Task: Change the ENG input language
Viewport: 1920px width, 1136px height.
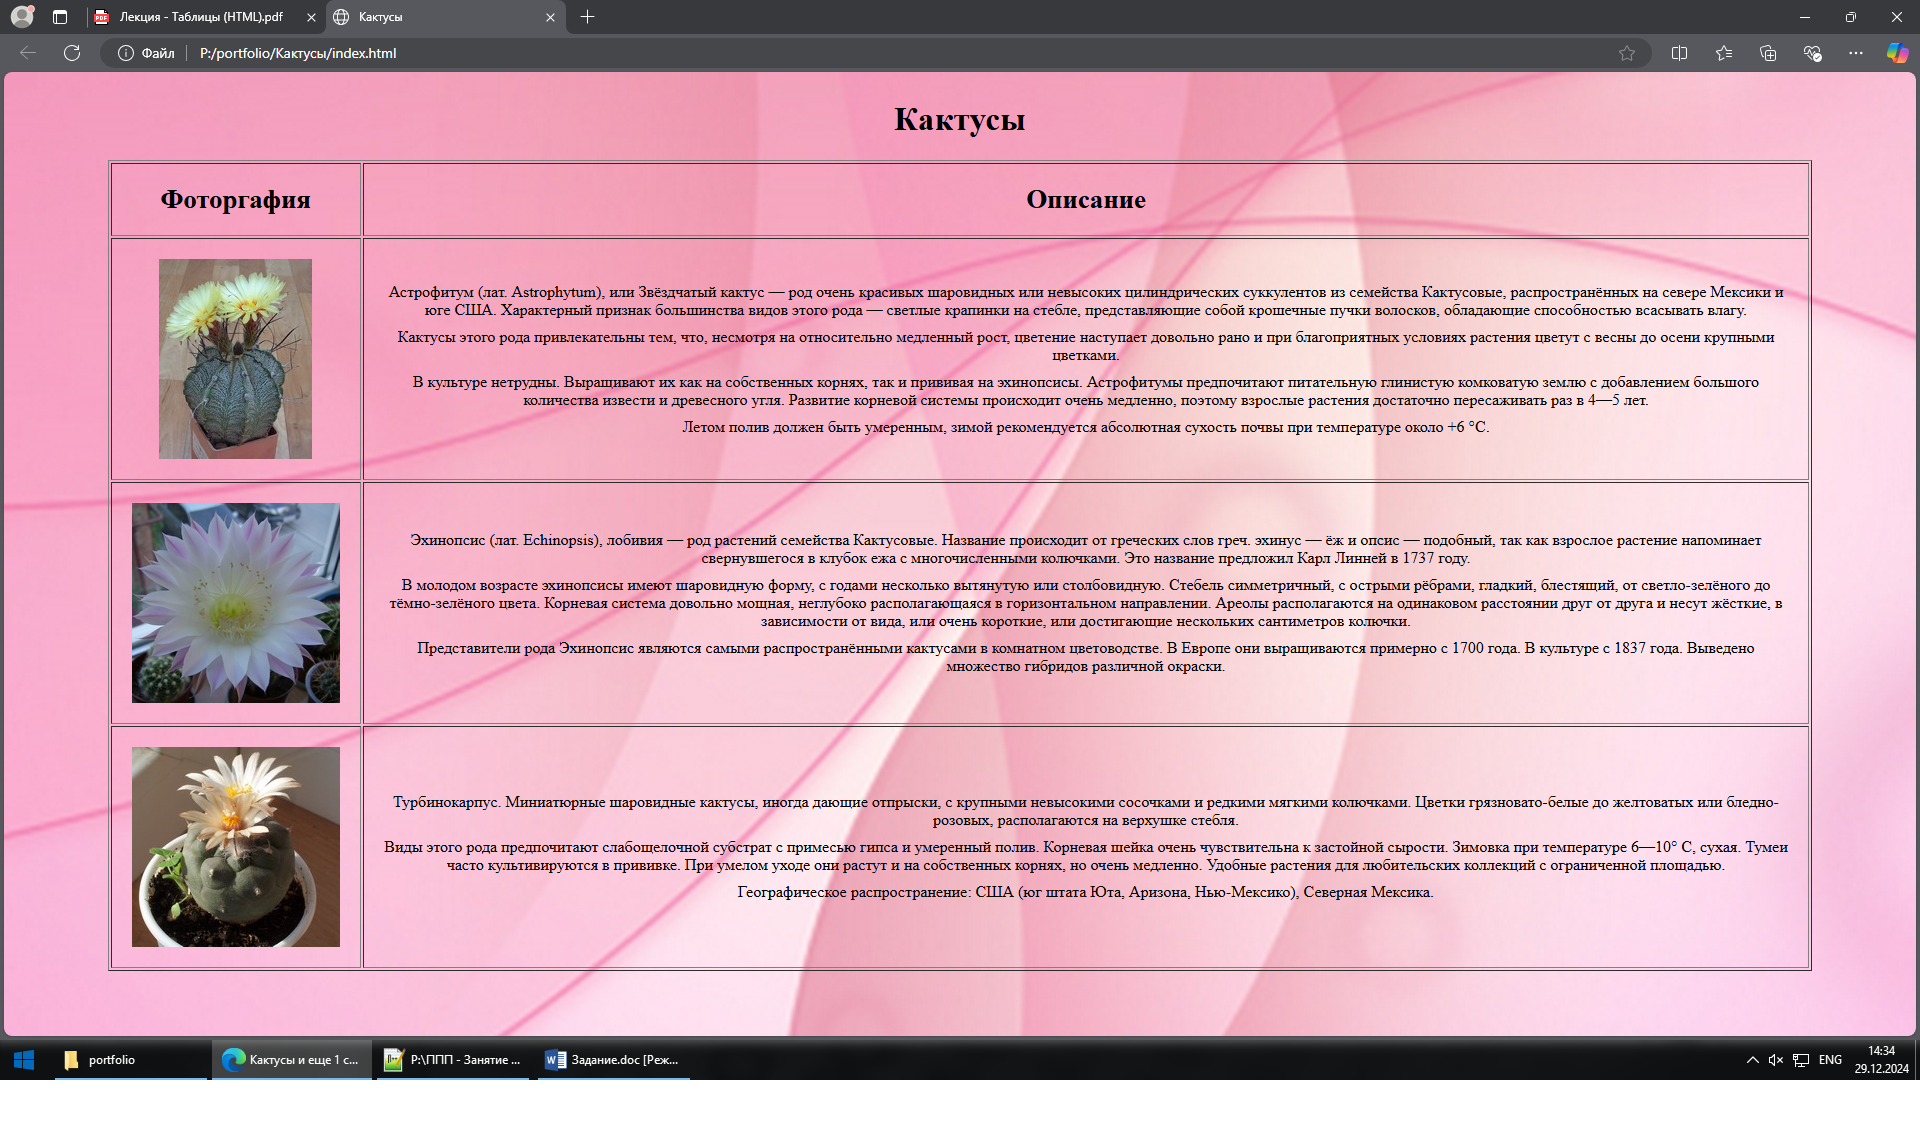Action: (1830, 1060)
